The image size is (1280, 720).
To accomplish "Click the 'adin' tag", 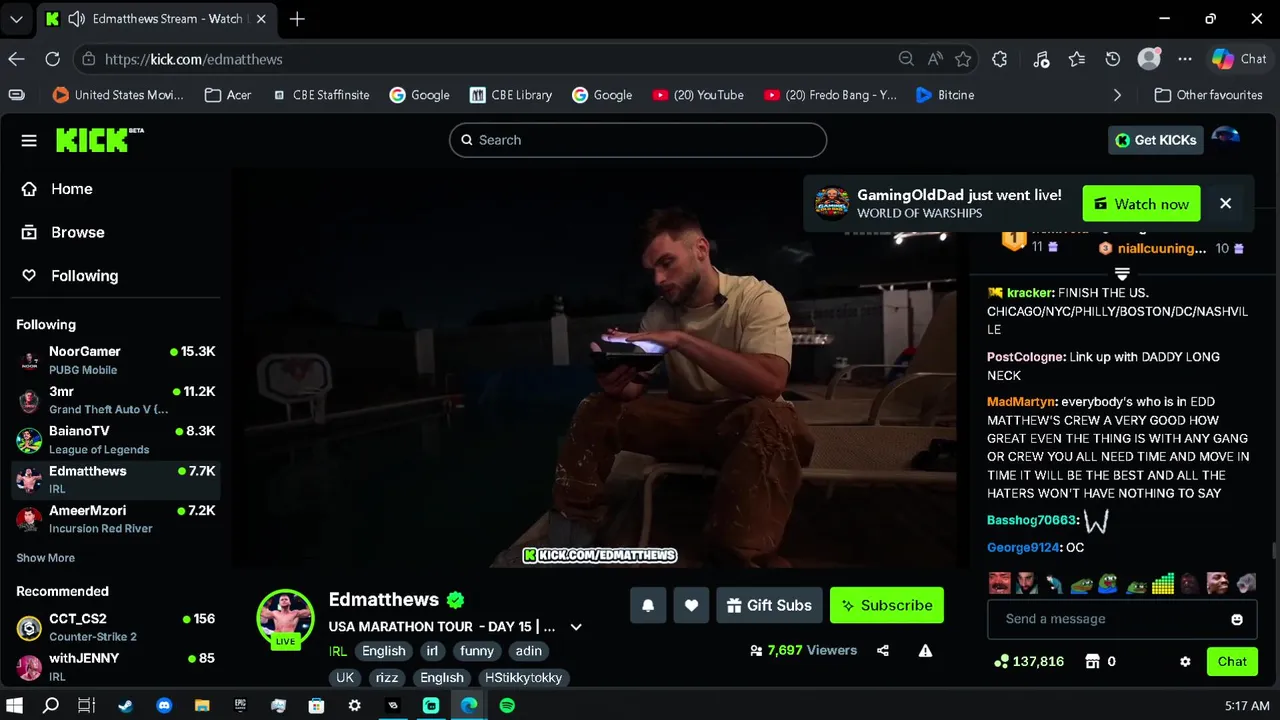I will point(529,651).
